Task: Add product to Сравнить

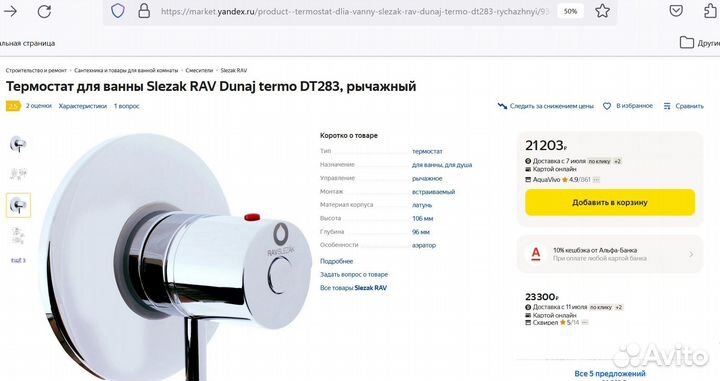Action: 689,106
